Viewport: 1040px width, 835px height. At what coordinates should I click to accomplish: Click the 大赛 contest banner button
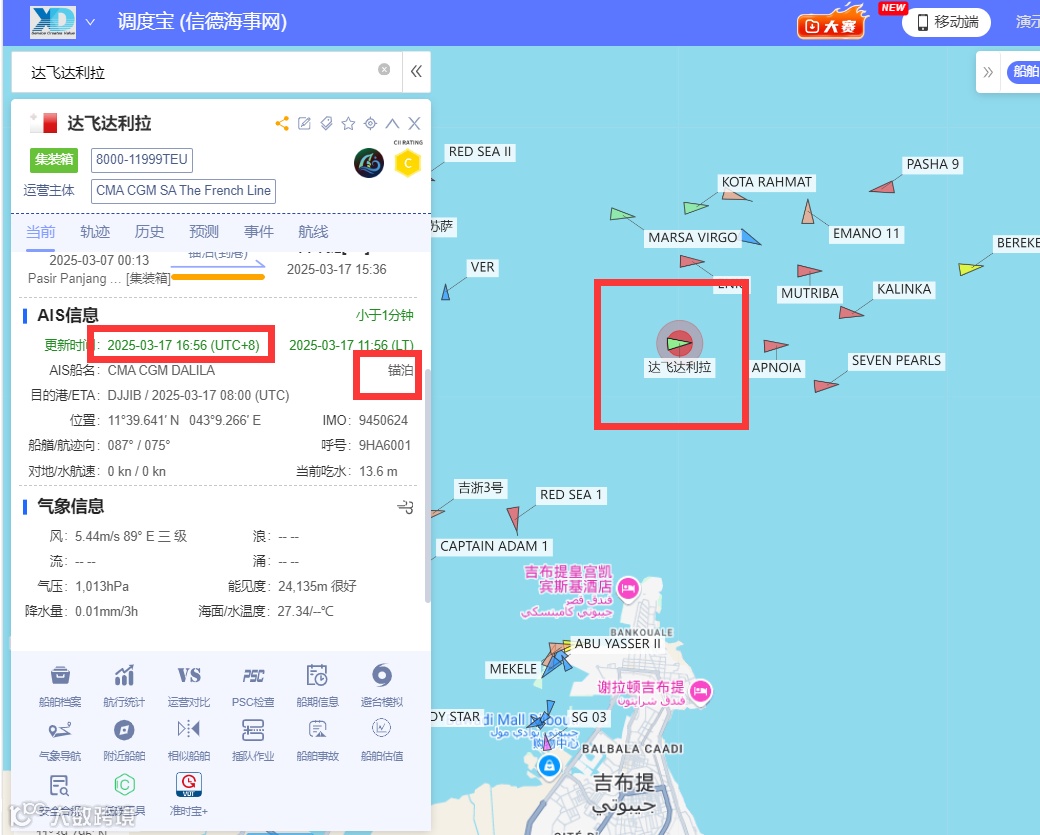(x=832, y=24)
